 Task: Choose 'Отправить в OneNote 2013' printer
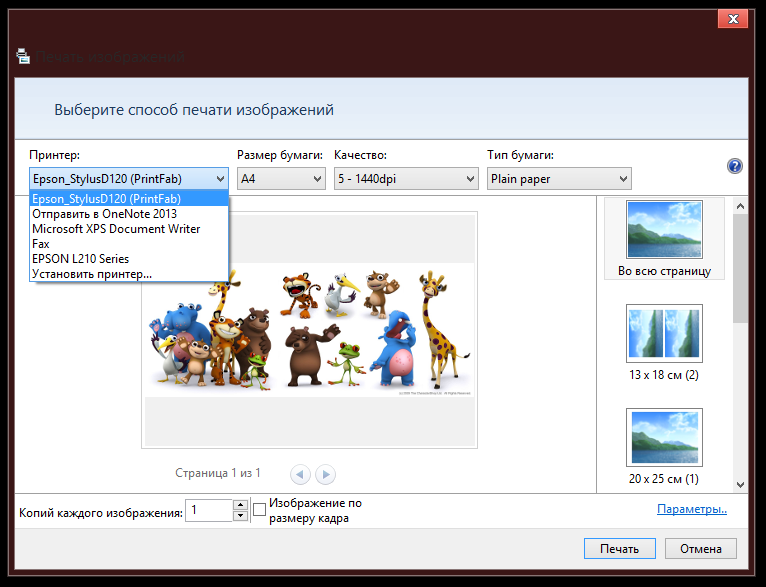(129, 214)
